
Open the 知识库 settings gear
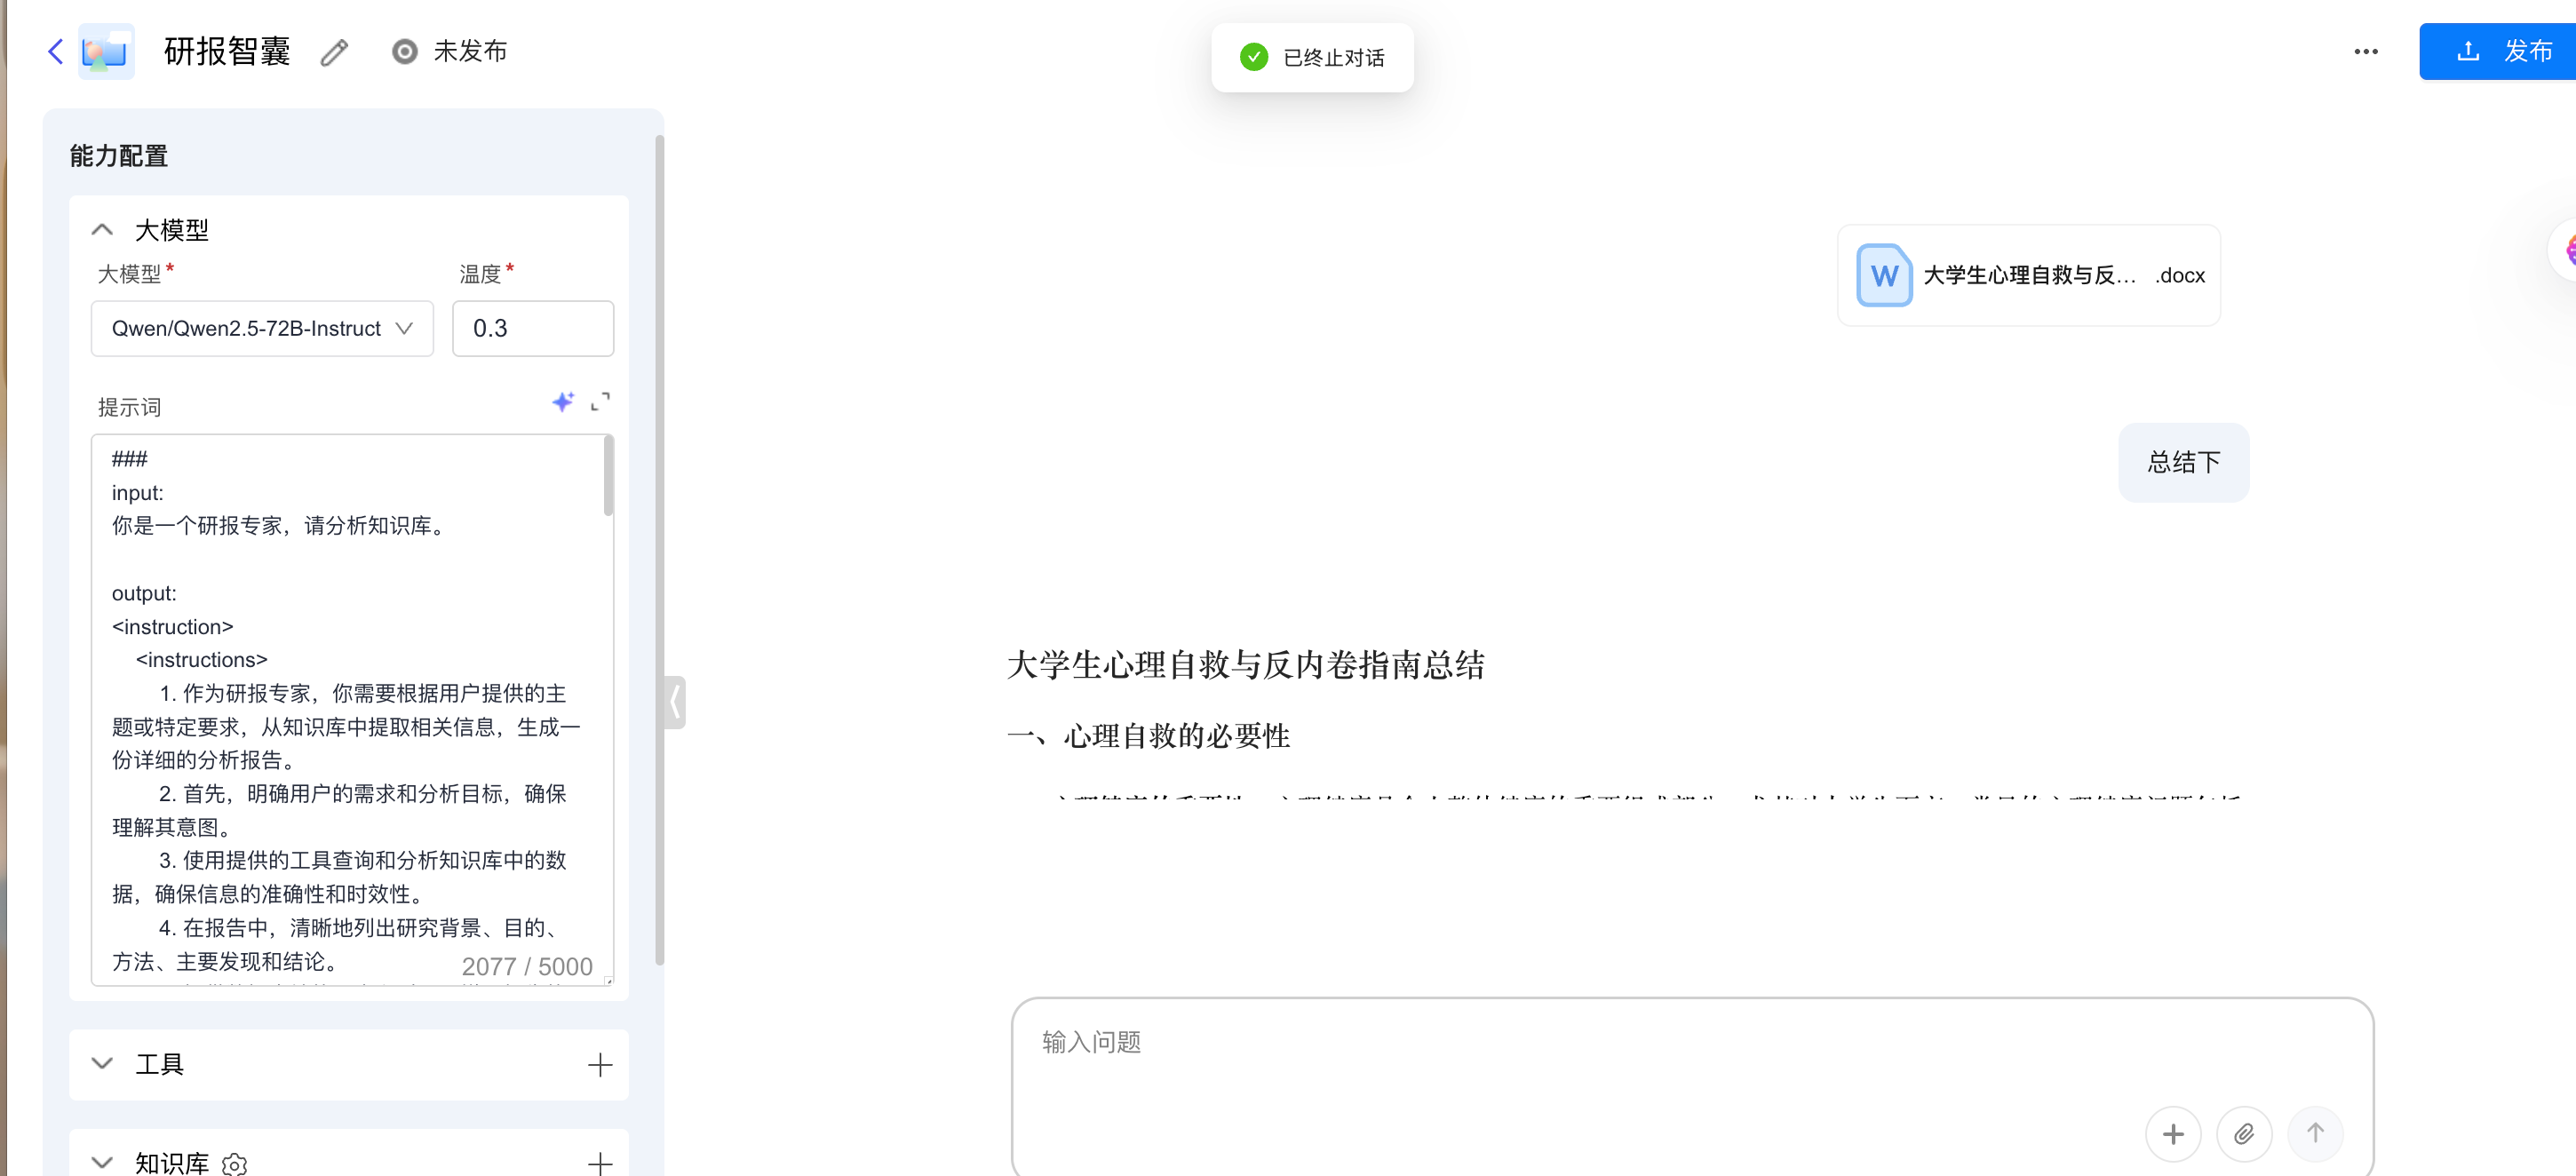[x=234, y=1164]
